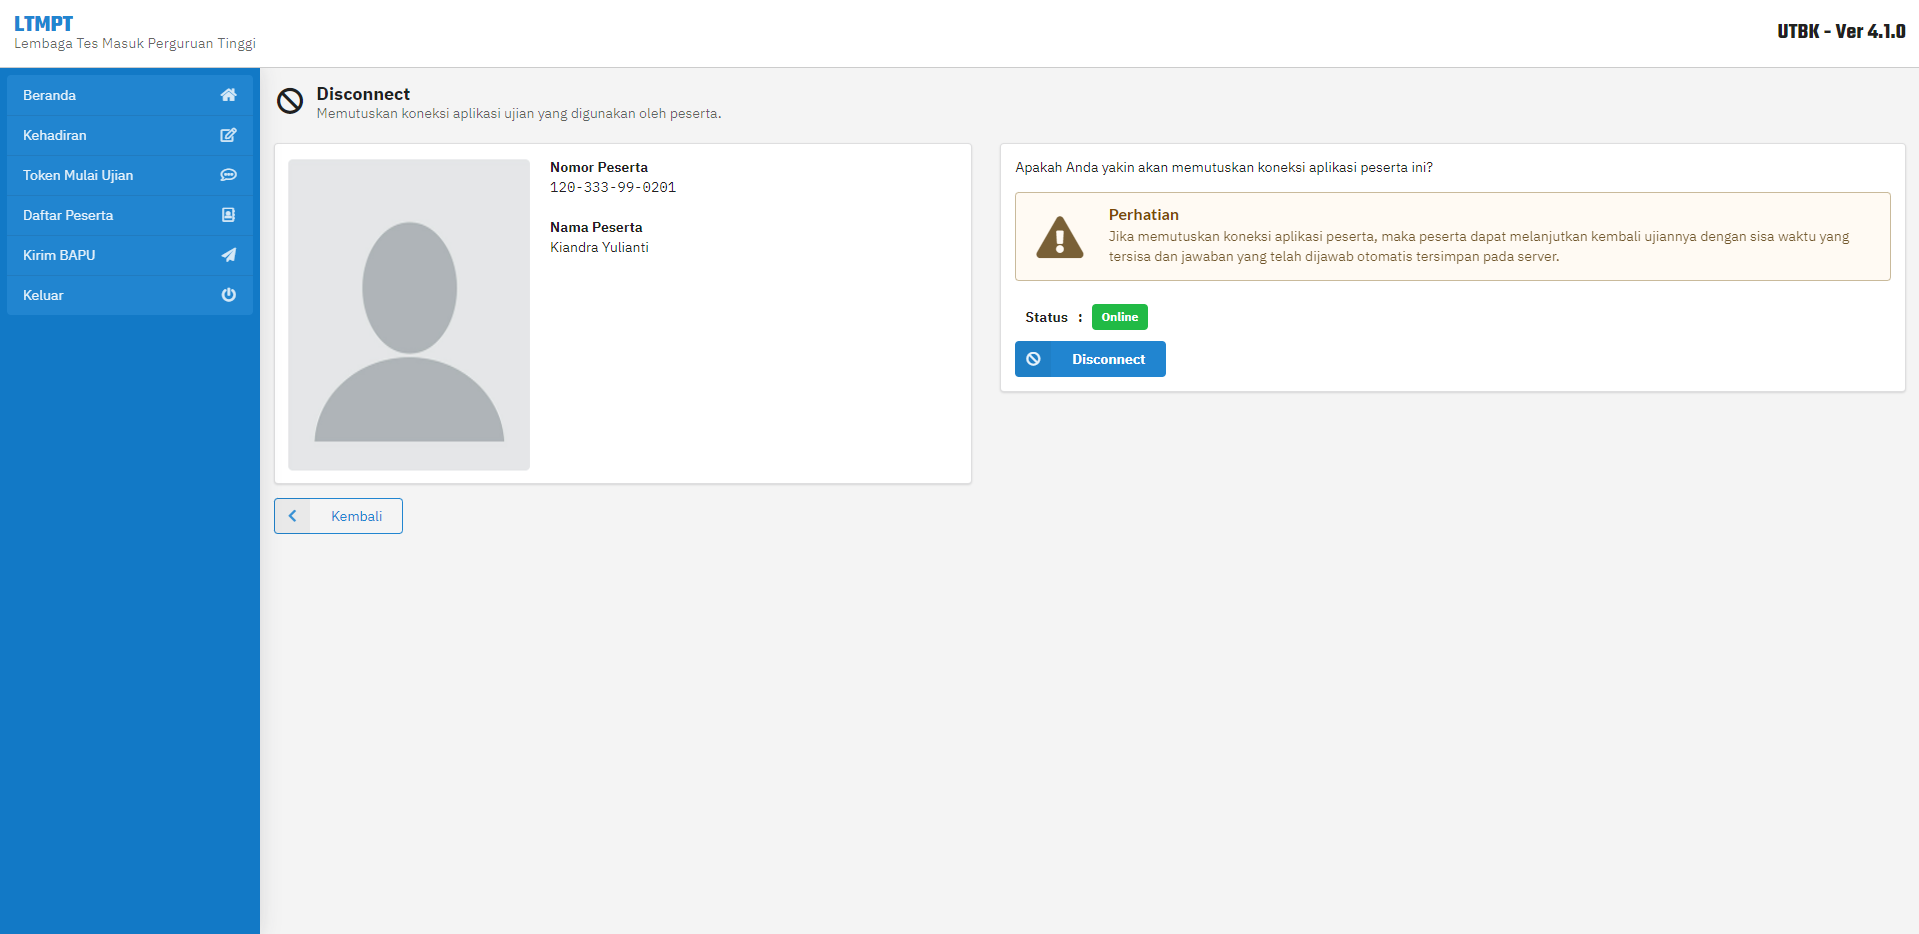Click the left chevron on the Kembali button
The image size is (1919, 934).
292,516
